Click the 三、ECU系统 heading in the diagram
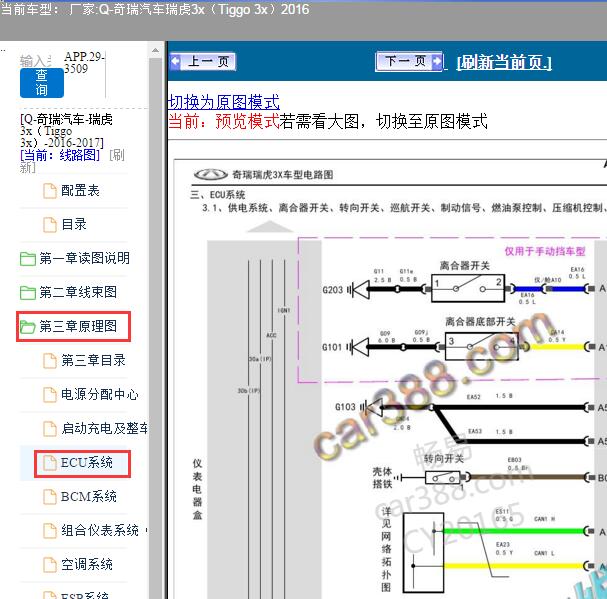 pos(218,195)
